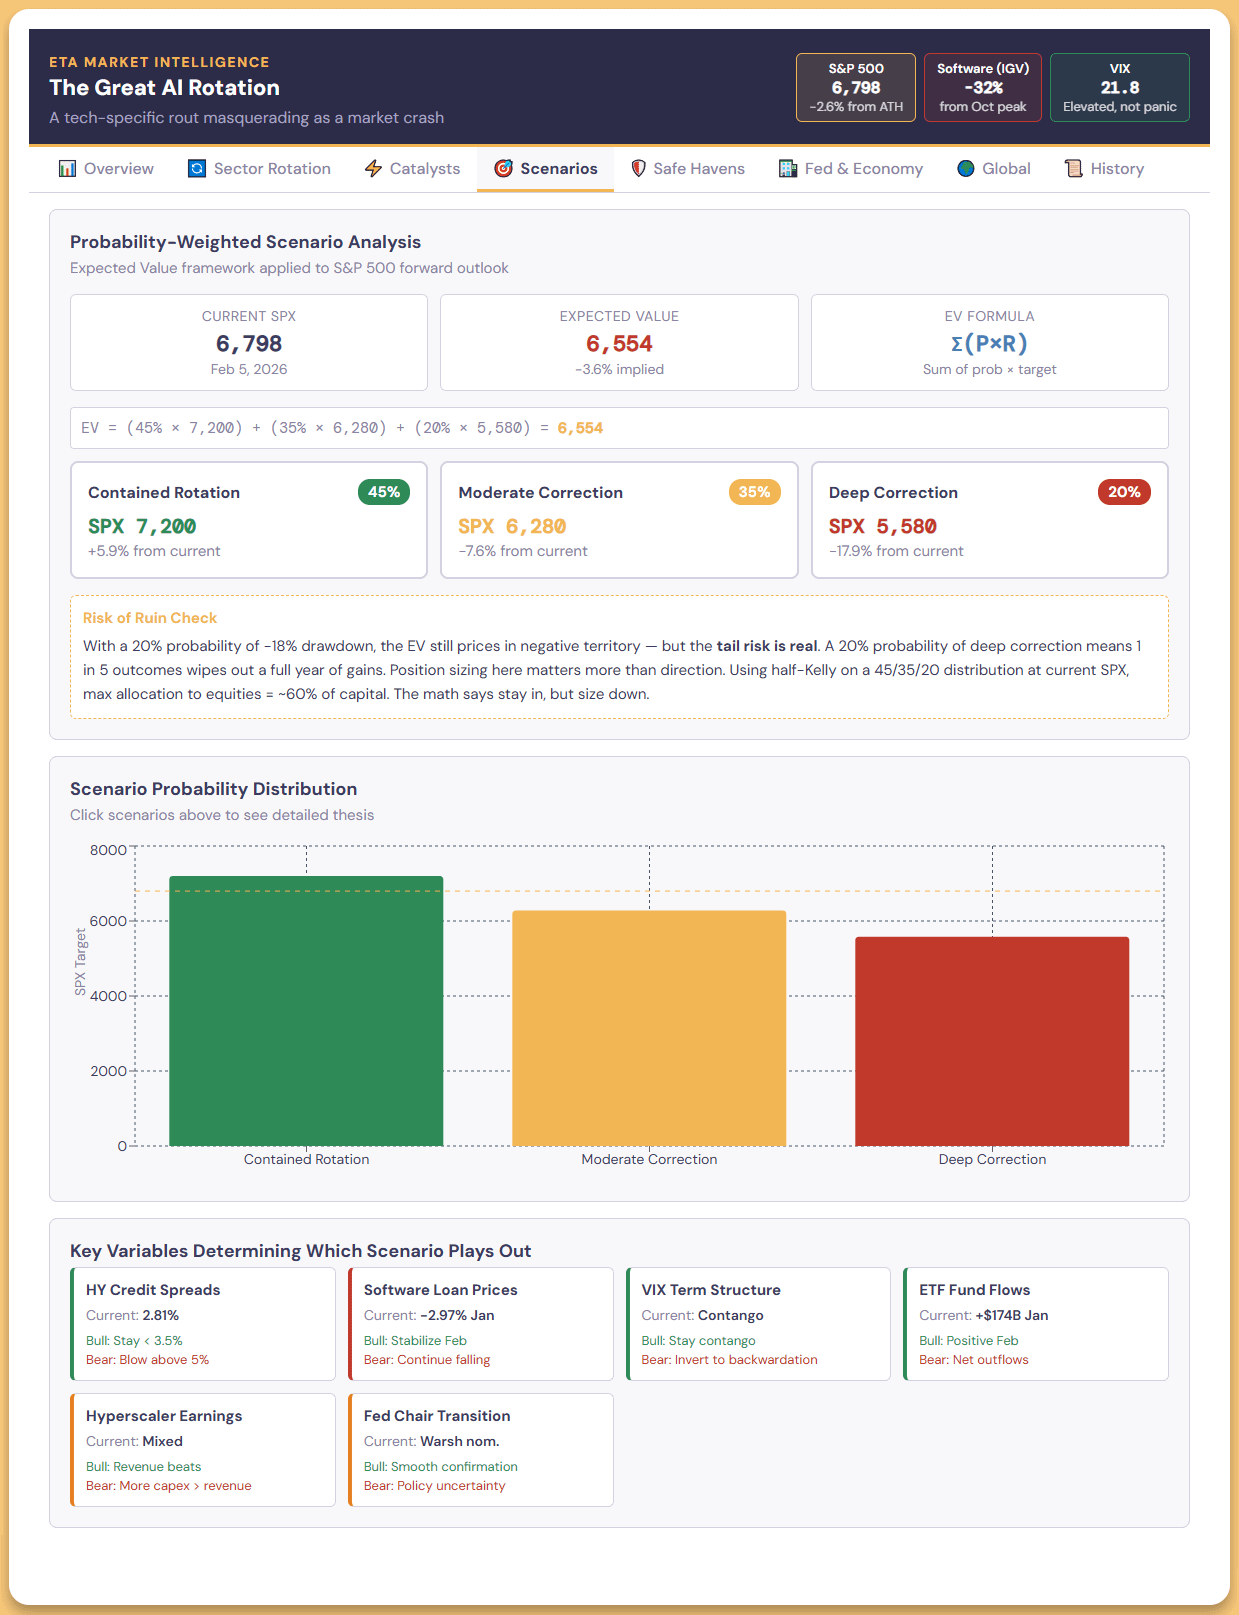
Task: Click the Current SPX 6,798 figure
Action: (249, 344)
